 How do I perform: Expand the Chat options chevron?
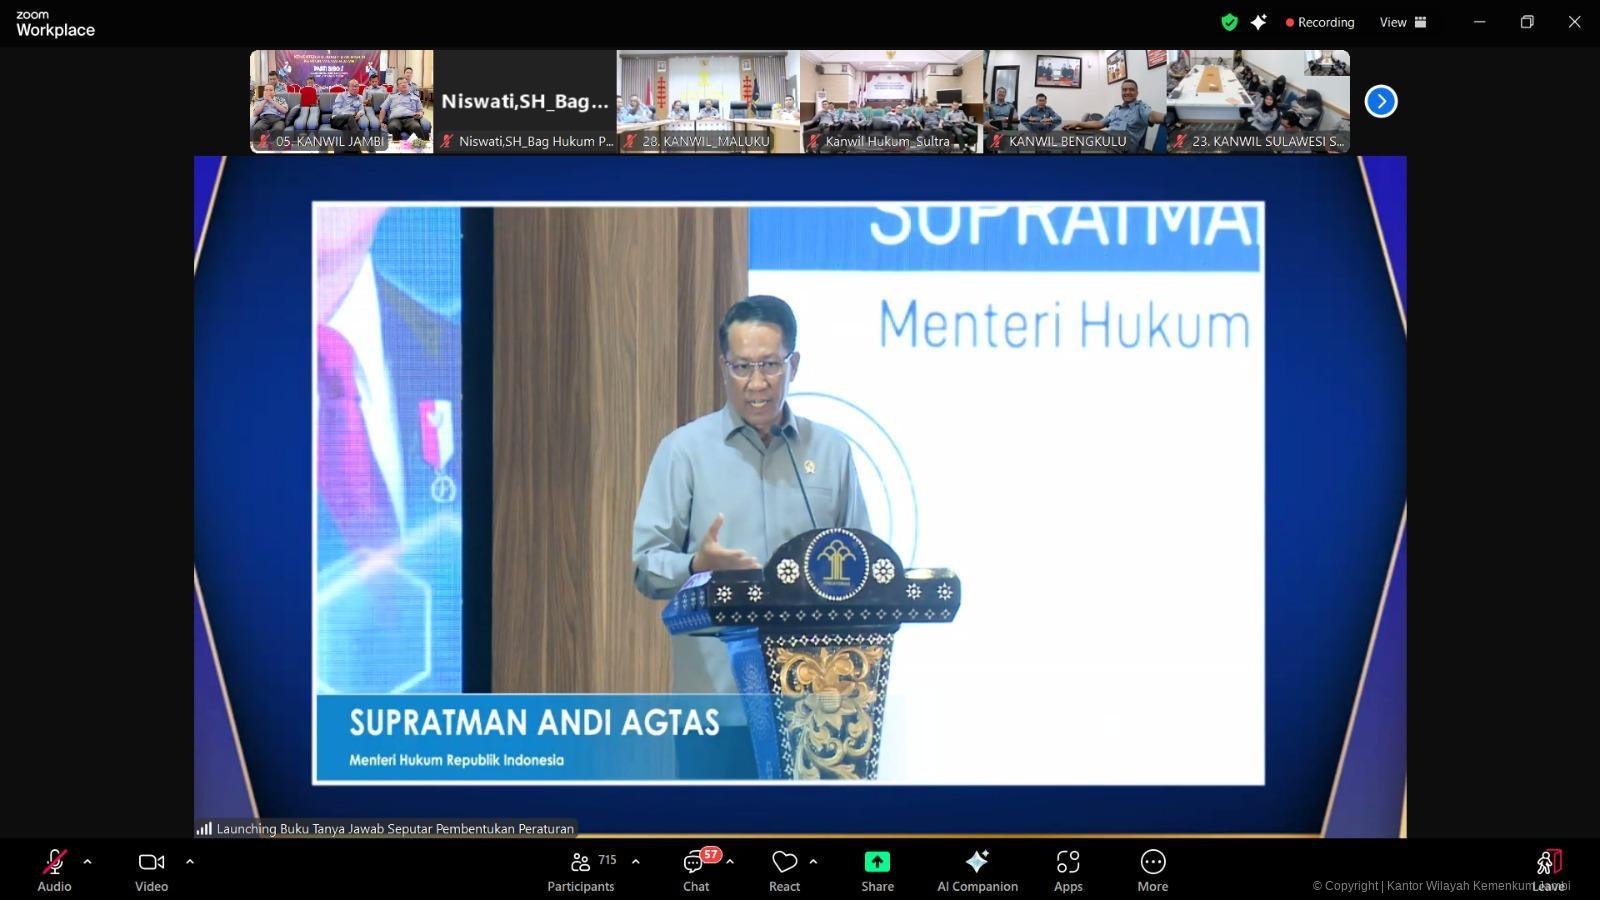(x=730, y=861)
